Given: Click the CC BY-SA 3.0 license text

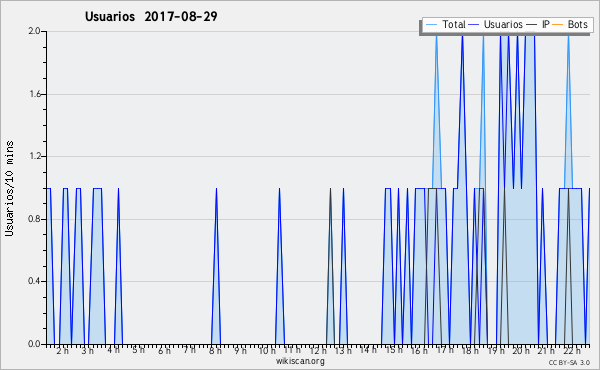Looking at the screenshot, I should click(569, 363).
